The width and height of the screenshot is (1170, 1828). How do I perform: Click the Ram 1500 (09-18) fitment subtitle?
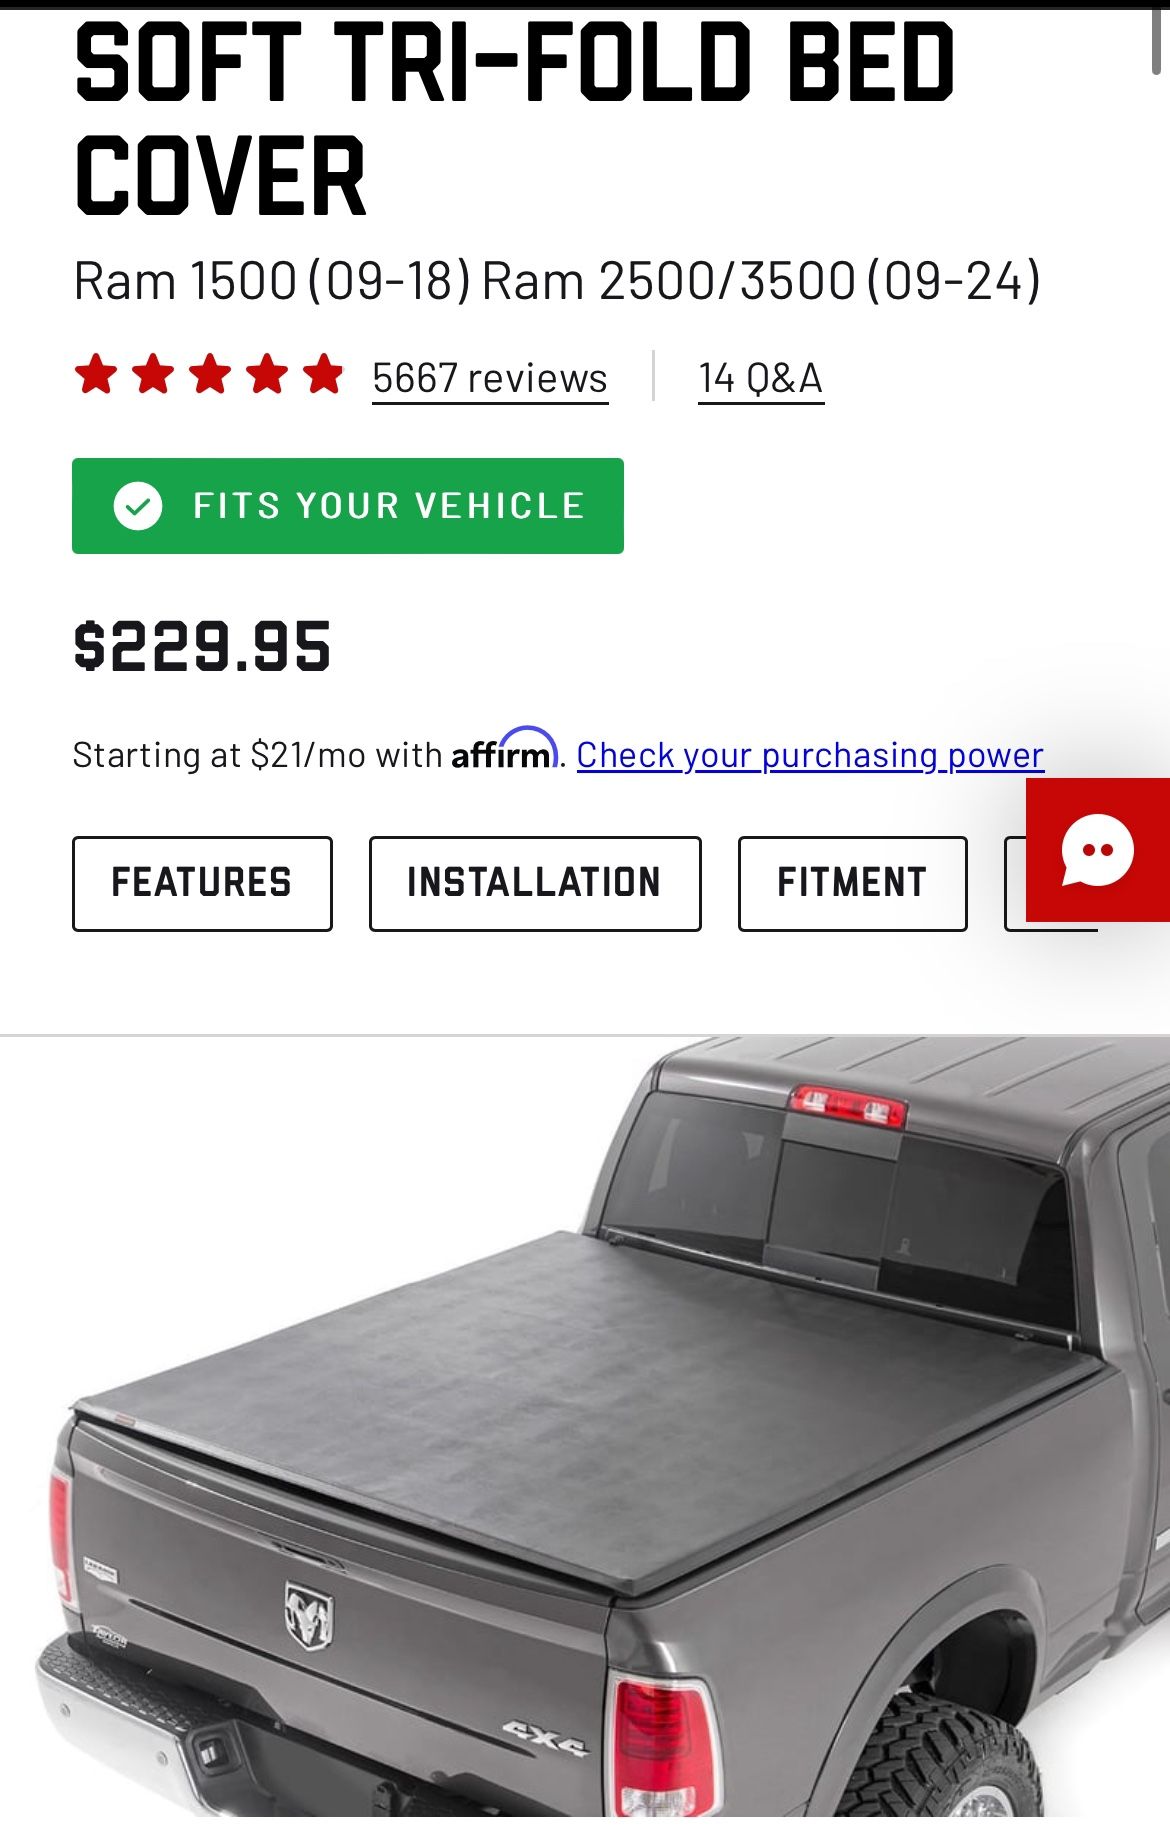272,281
